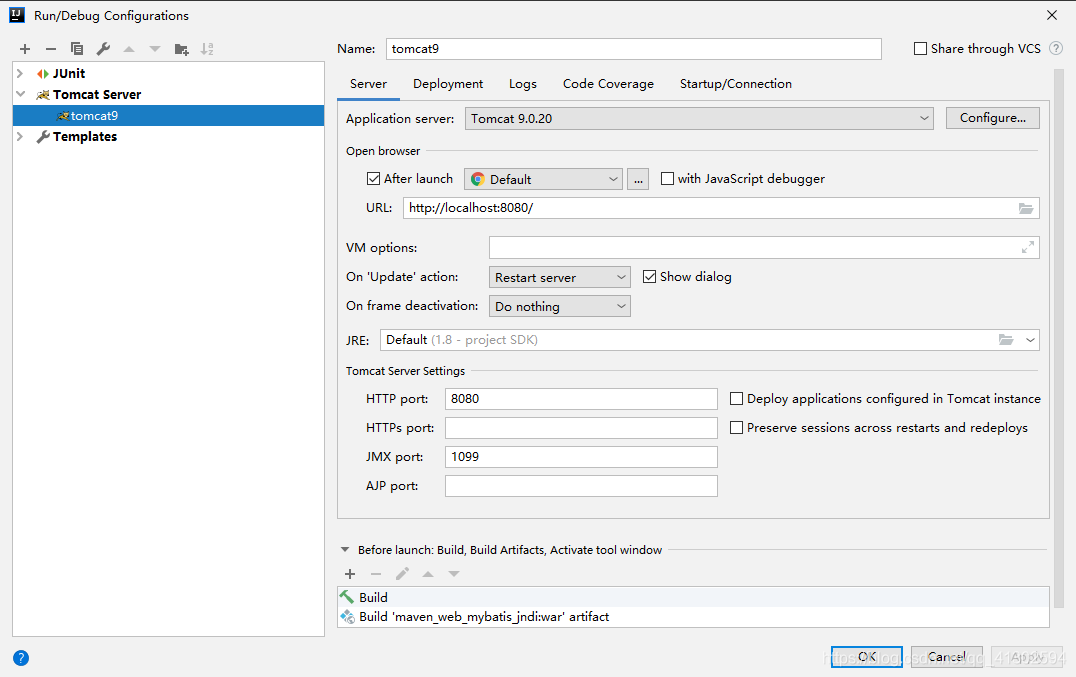Switch to the Startup/Connection tab

(736, 84)
